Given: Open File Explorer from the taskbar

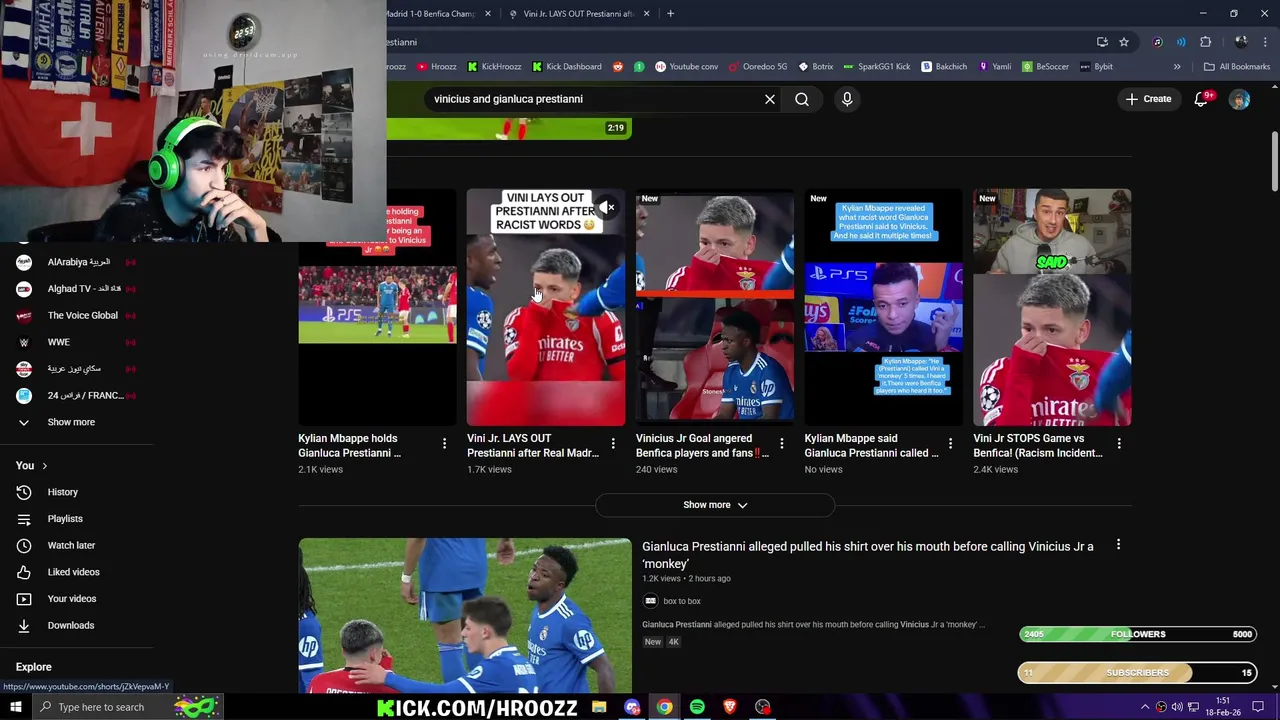Looking at the screenshot, I should [x=599, y=707].
